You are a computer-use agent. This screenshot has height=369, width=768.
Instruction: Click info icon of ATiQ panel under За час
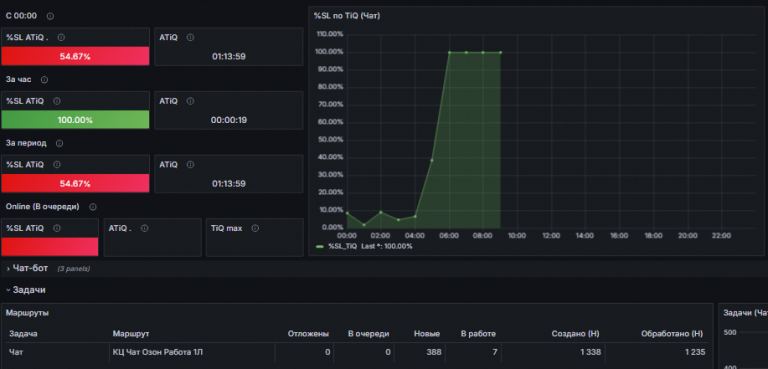point(190,101)
